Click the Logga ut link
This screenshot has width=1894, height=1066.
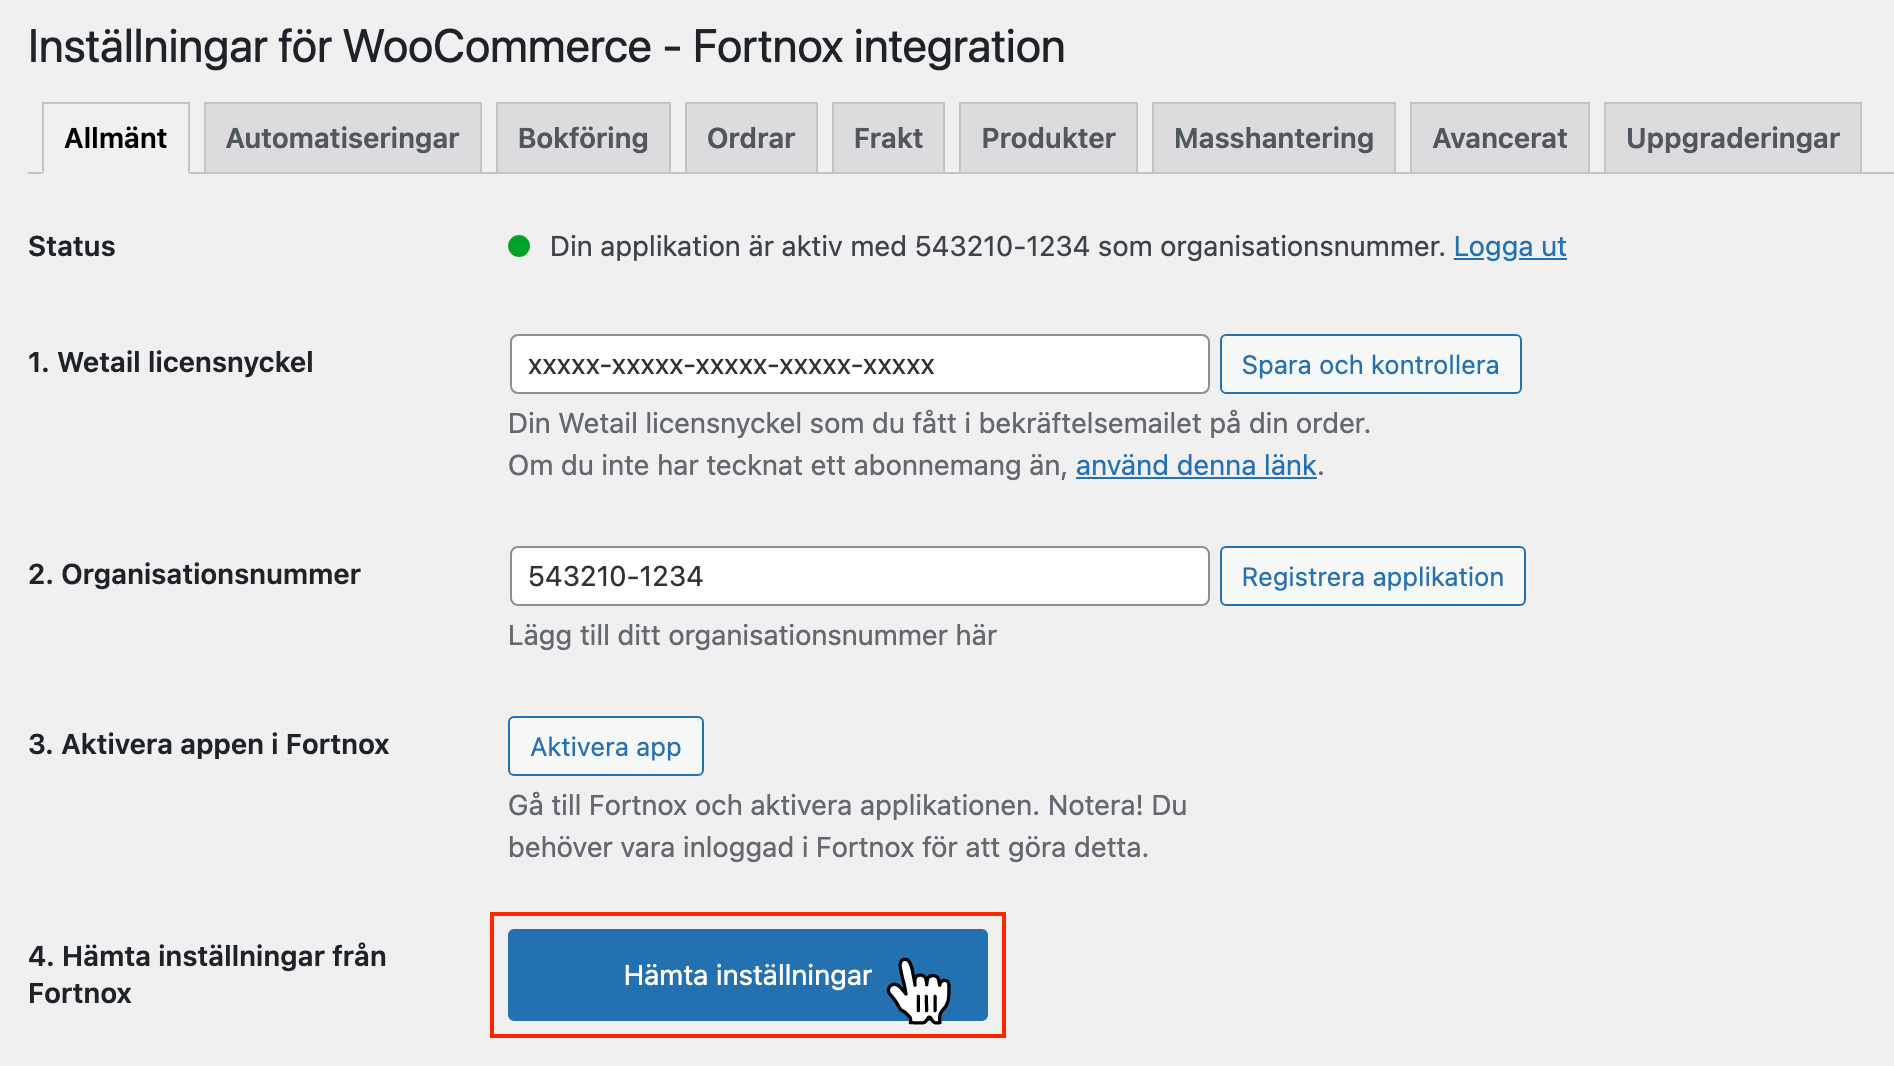(1510, 246)
